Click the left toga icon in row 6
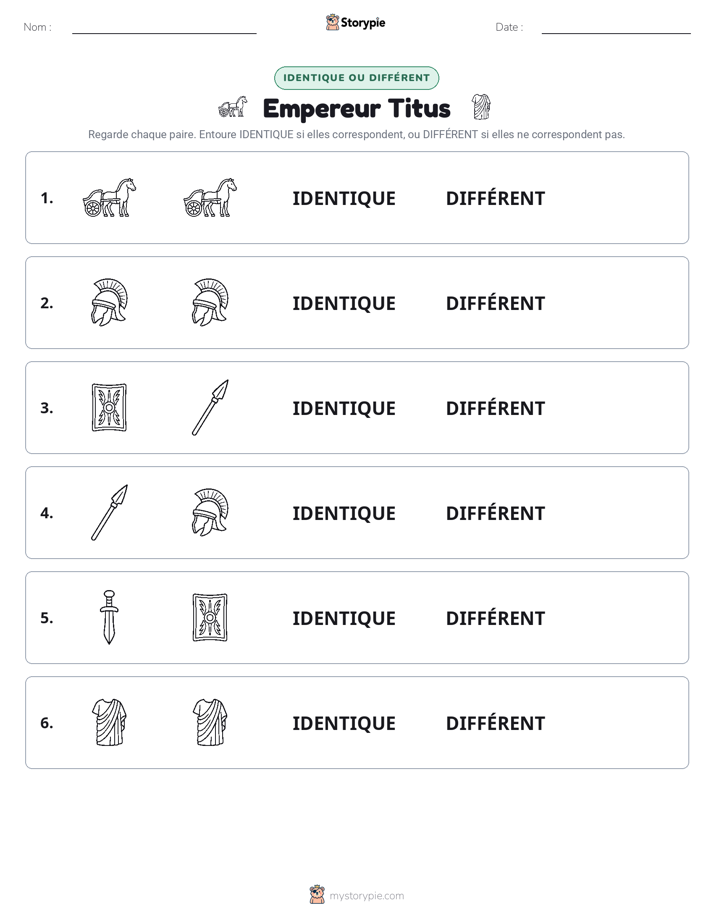This screenshot has height=924, width=714. (x=110, y=722)
